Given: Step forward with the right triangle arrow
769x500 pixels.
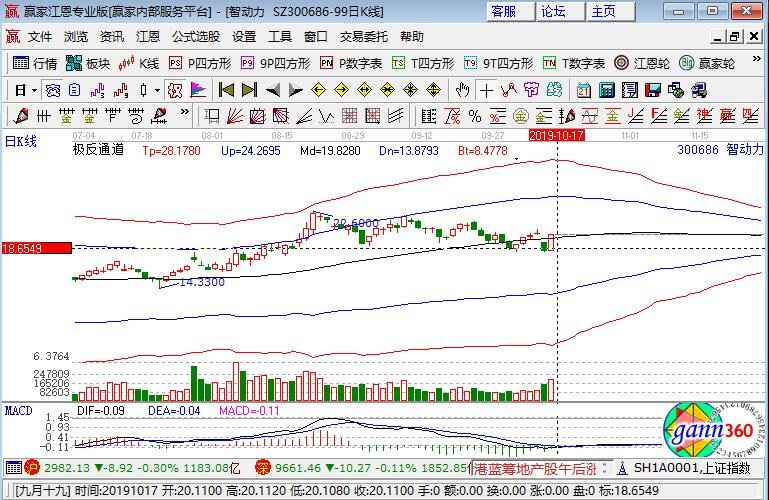Looking at the screenshot, I should [x=295, y=90].
